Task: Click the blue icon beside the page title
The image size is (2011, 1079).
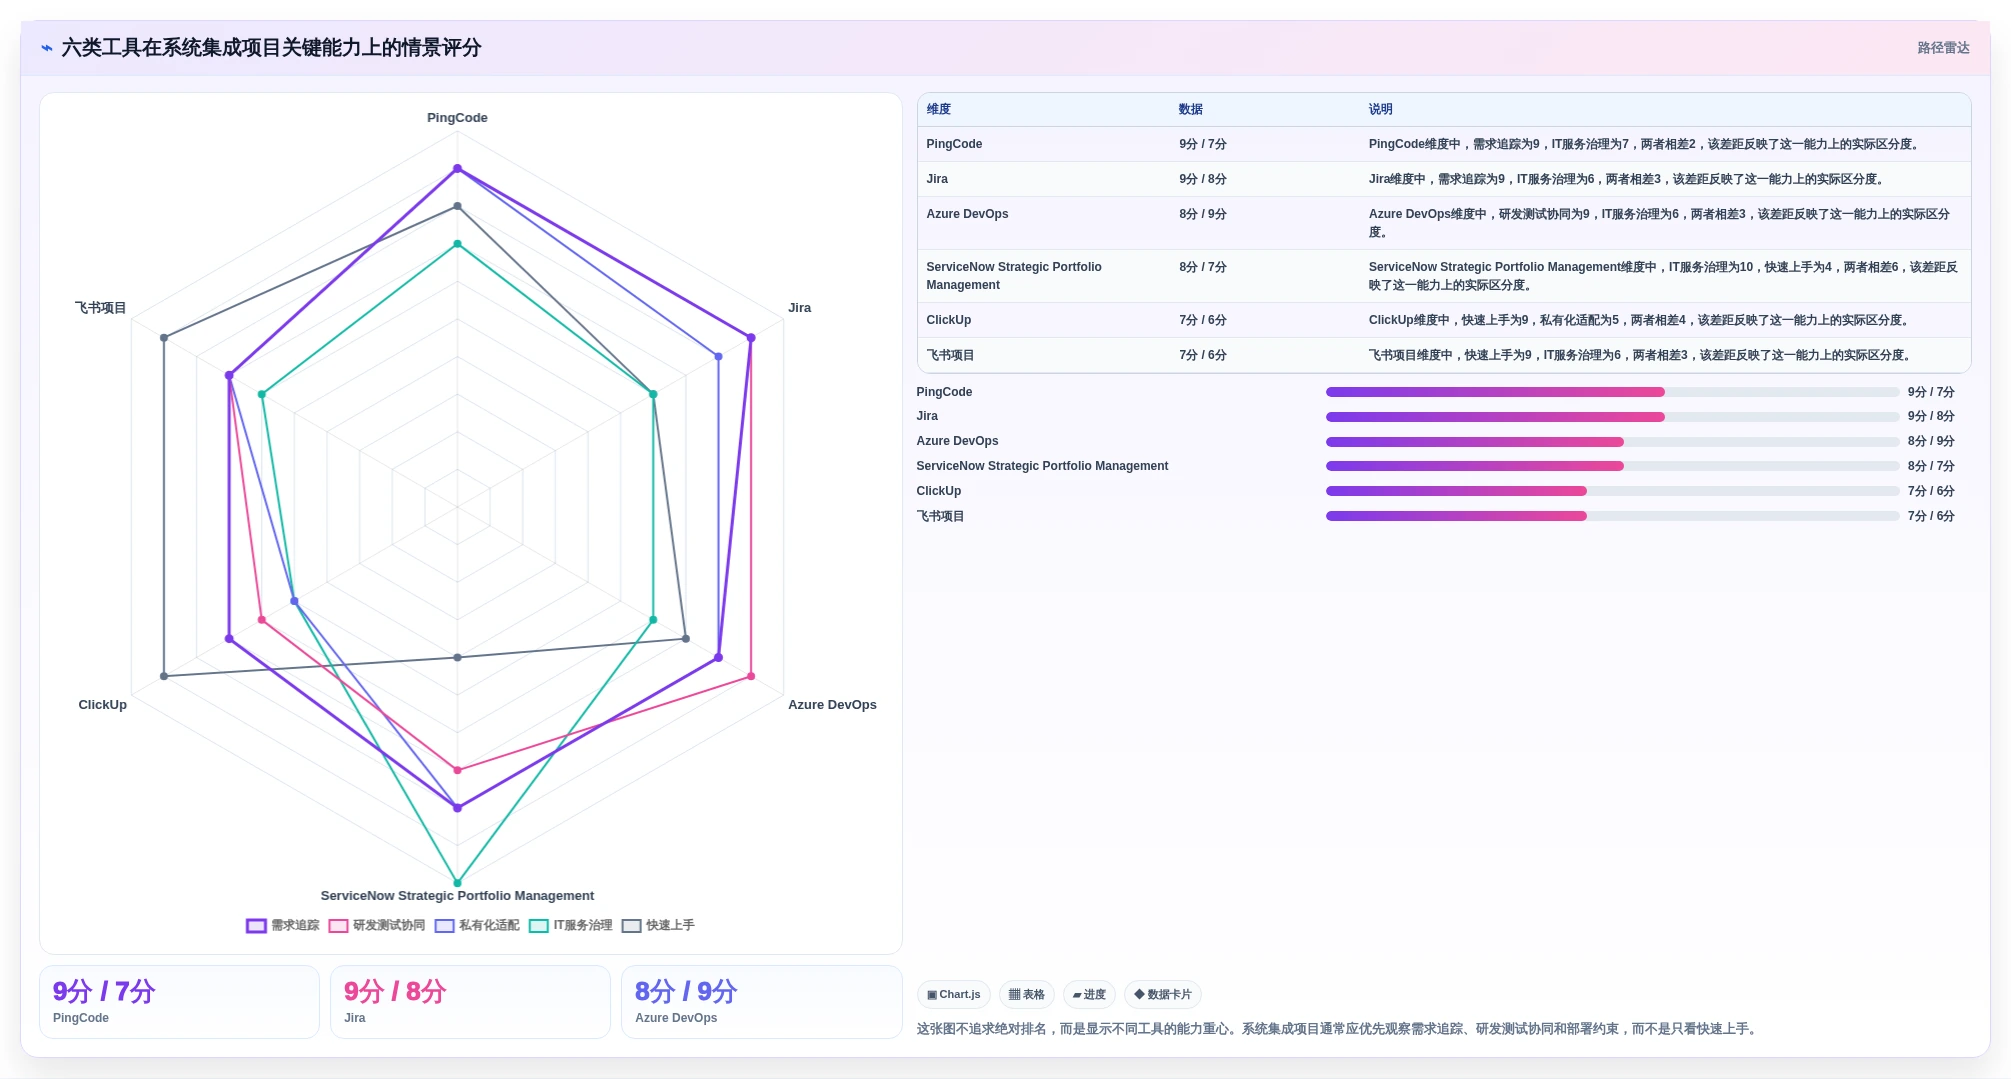Action: click(46, 48)
